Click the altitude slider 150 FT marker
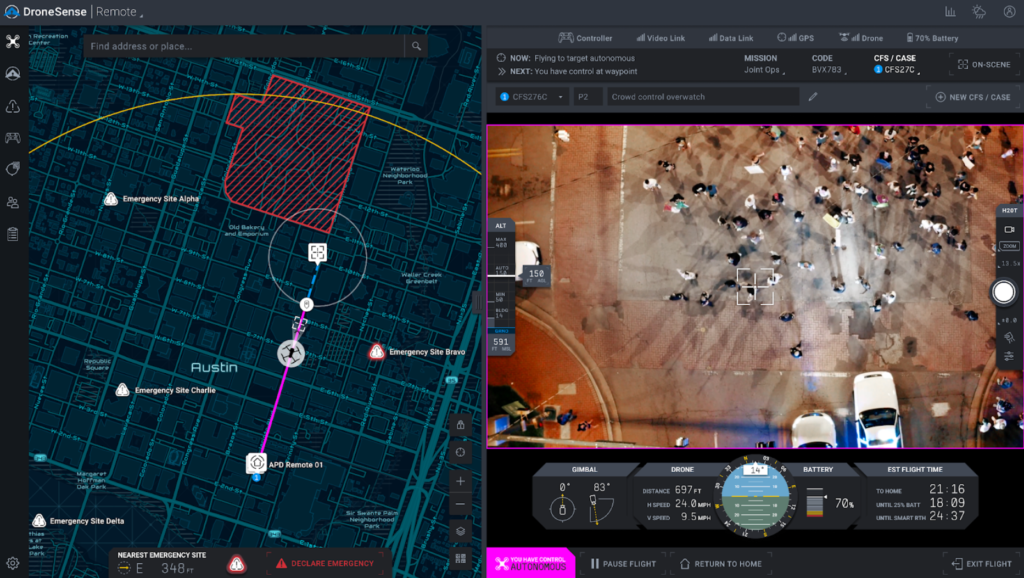1024x578 pixels. (x=535, y=273)
